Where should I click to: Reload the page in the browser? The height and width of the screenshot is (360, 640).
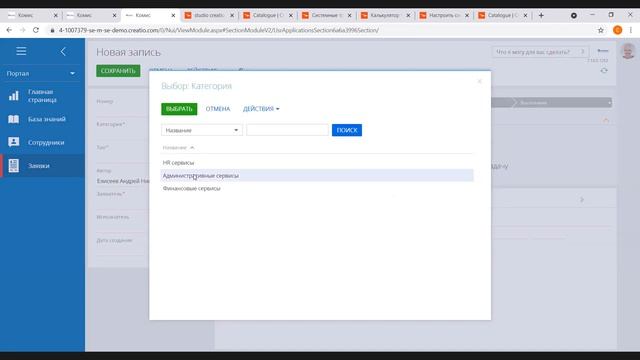tap(36, 30)
